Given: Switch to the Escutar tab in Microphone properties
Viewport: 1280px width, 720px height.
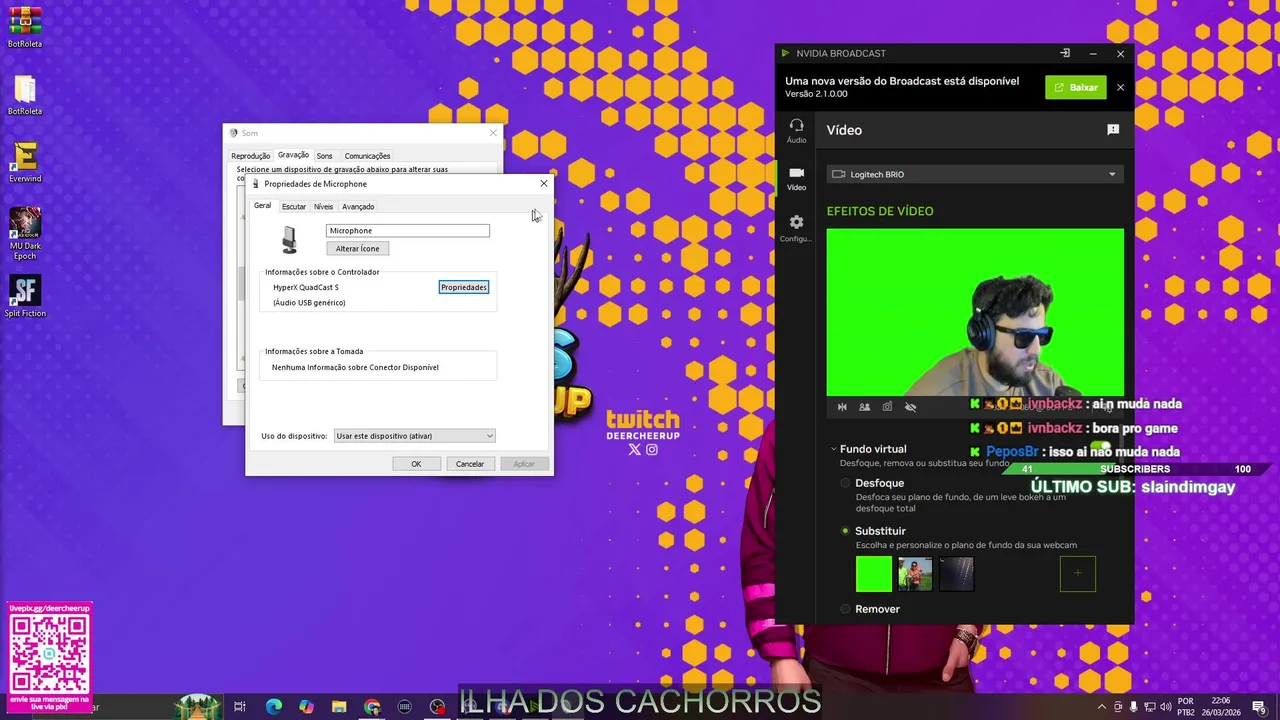Looking at the screenshot, I should pos(294,206).
